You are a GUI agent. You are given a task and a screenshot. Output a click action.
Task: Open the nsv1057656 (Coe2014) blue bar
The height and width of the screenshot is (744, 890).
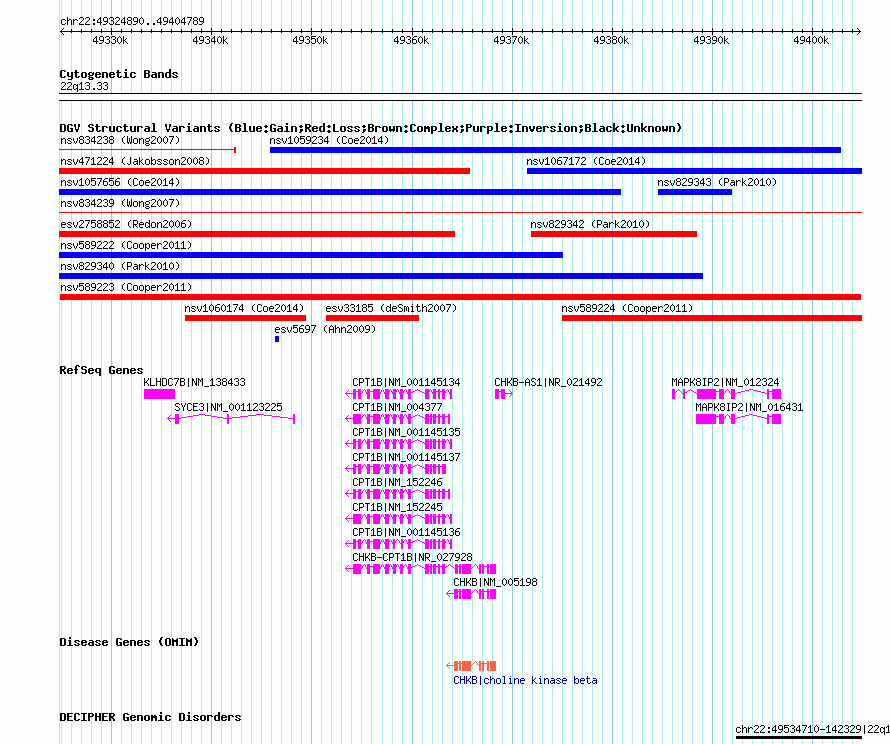(x=340, y=192)
